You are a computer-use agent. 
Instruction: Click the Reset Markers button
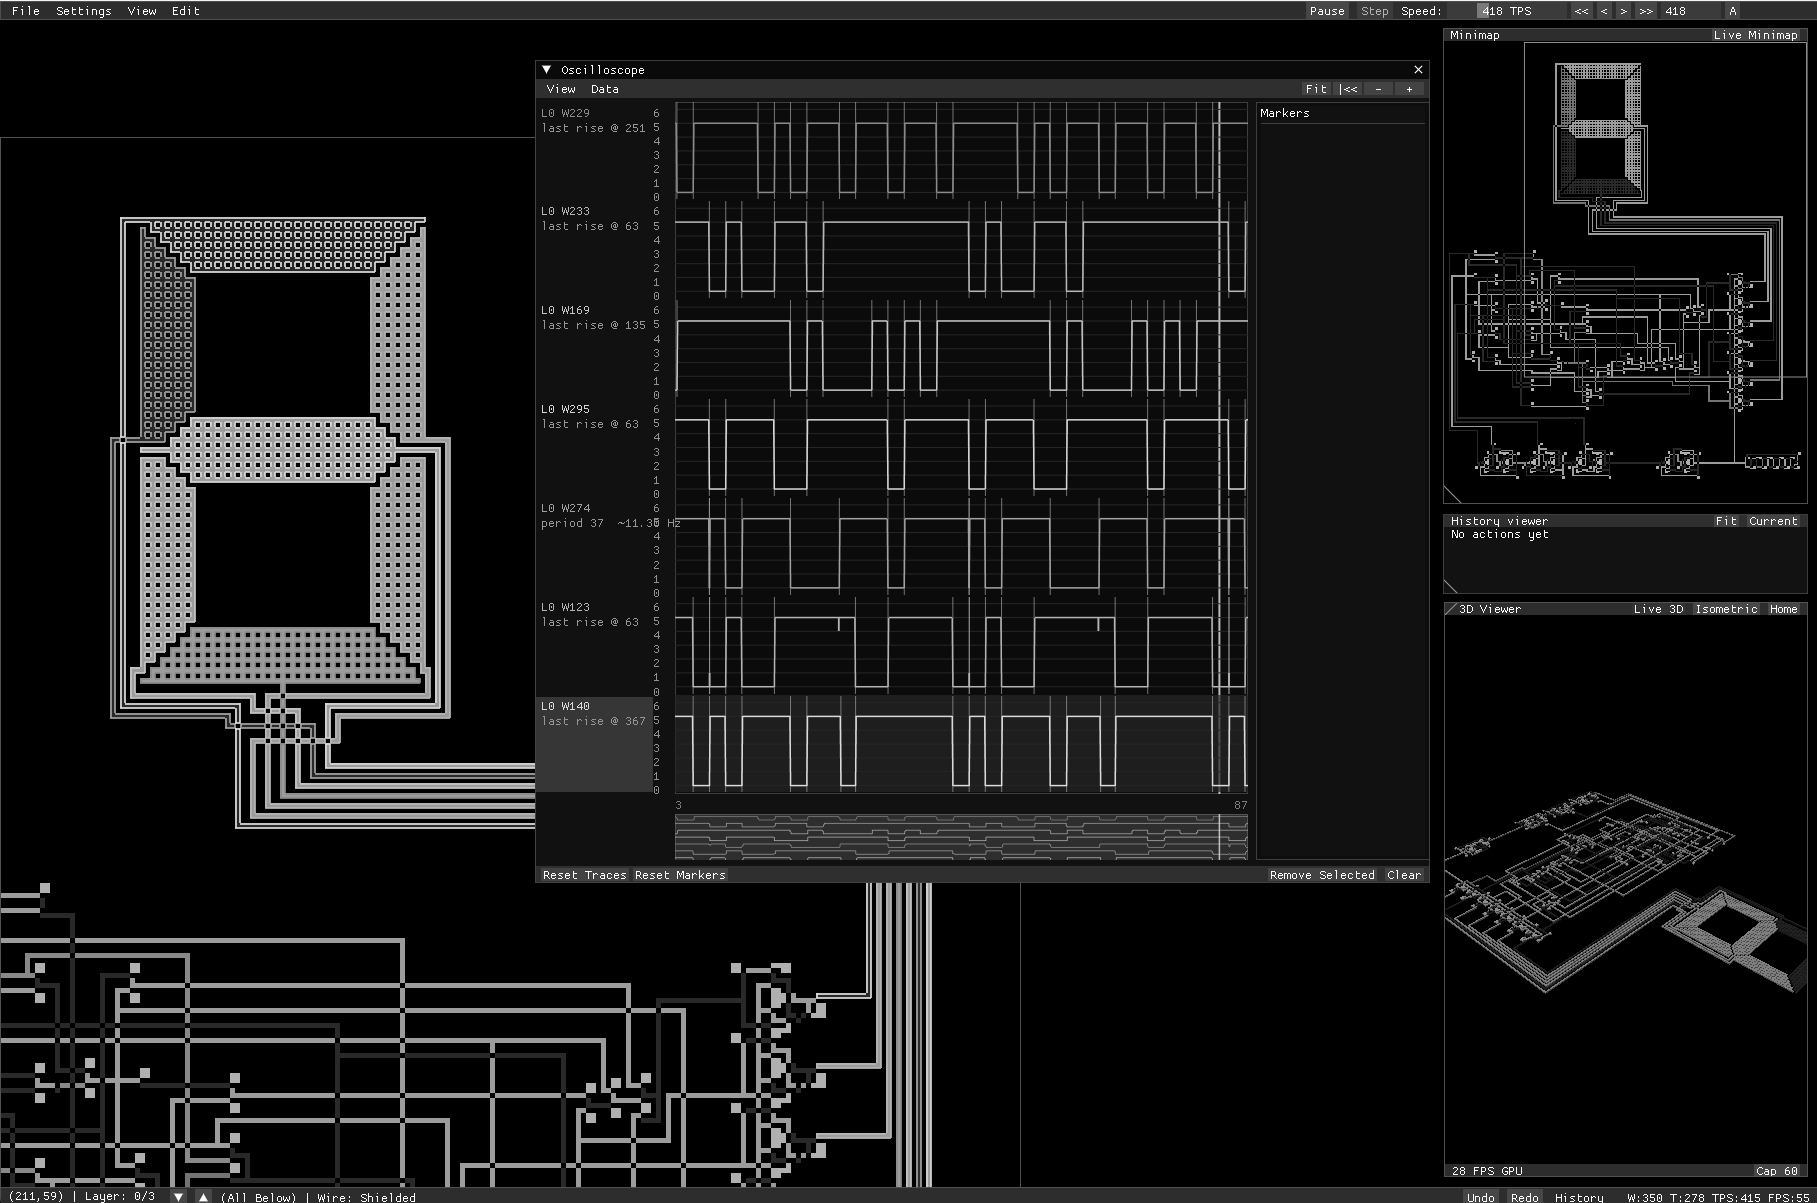tap(680, 875)
